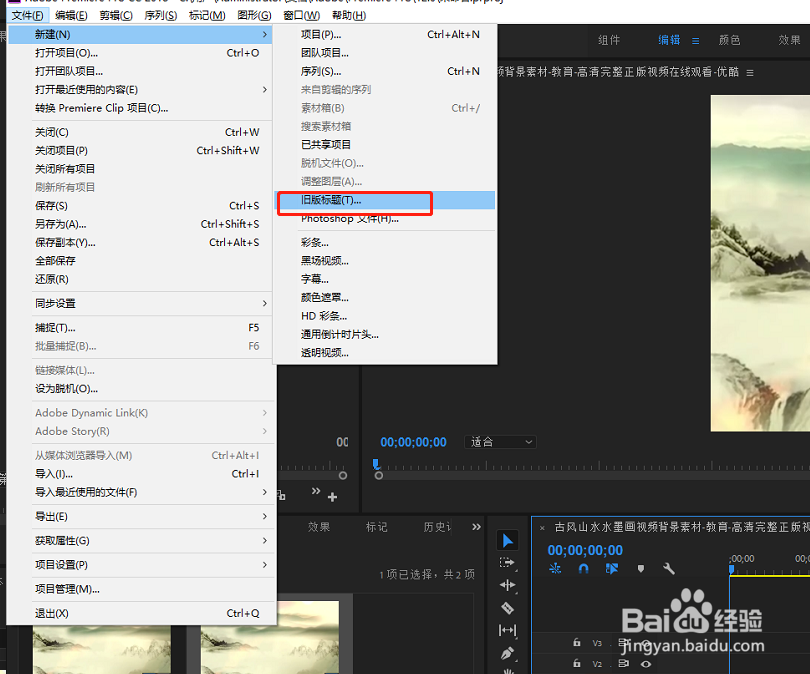
Task: Open the 编辑 workspace menu icon
Action: (x=695, y=41)
